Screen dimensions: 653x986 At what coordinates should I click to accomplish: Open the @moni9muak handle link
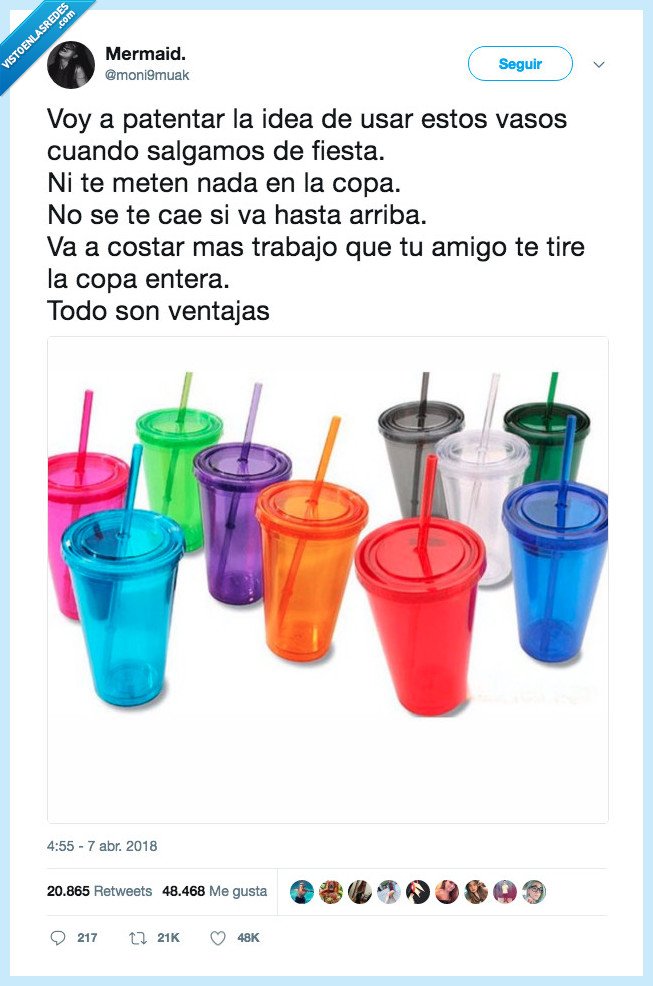(147, 75)
